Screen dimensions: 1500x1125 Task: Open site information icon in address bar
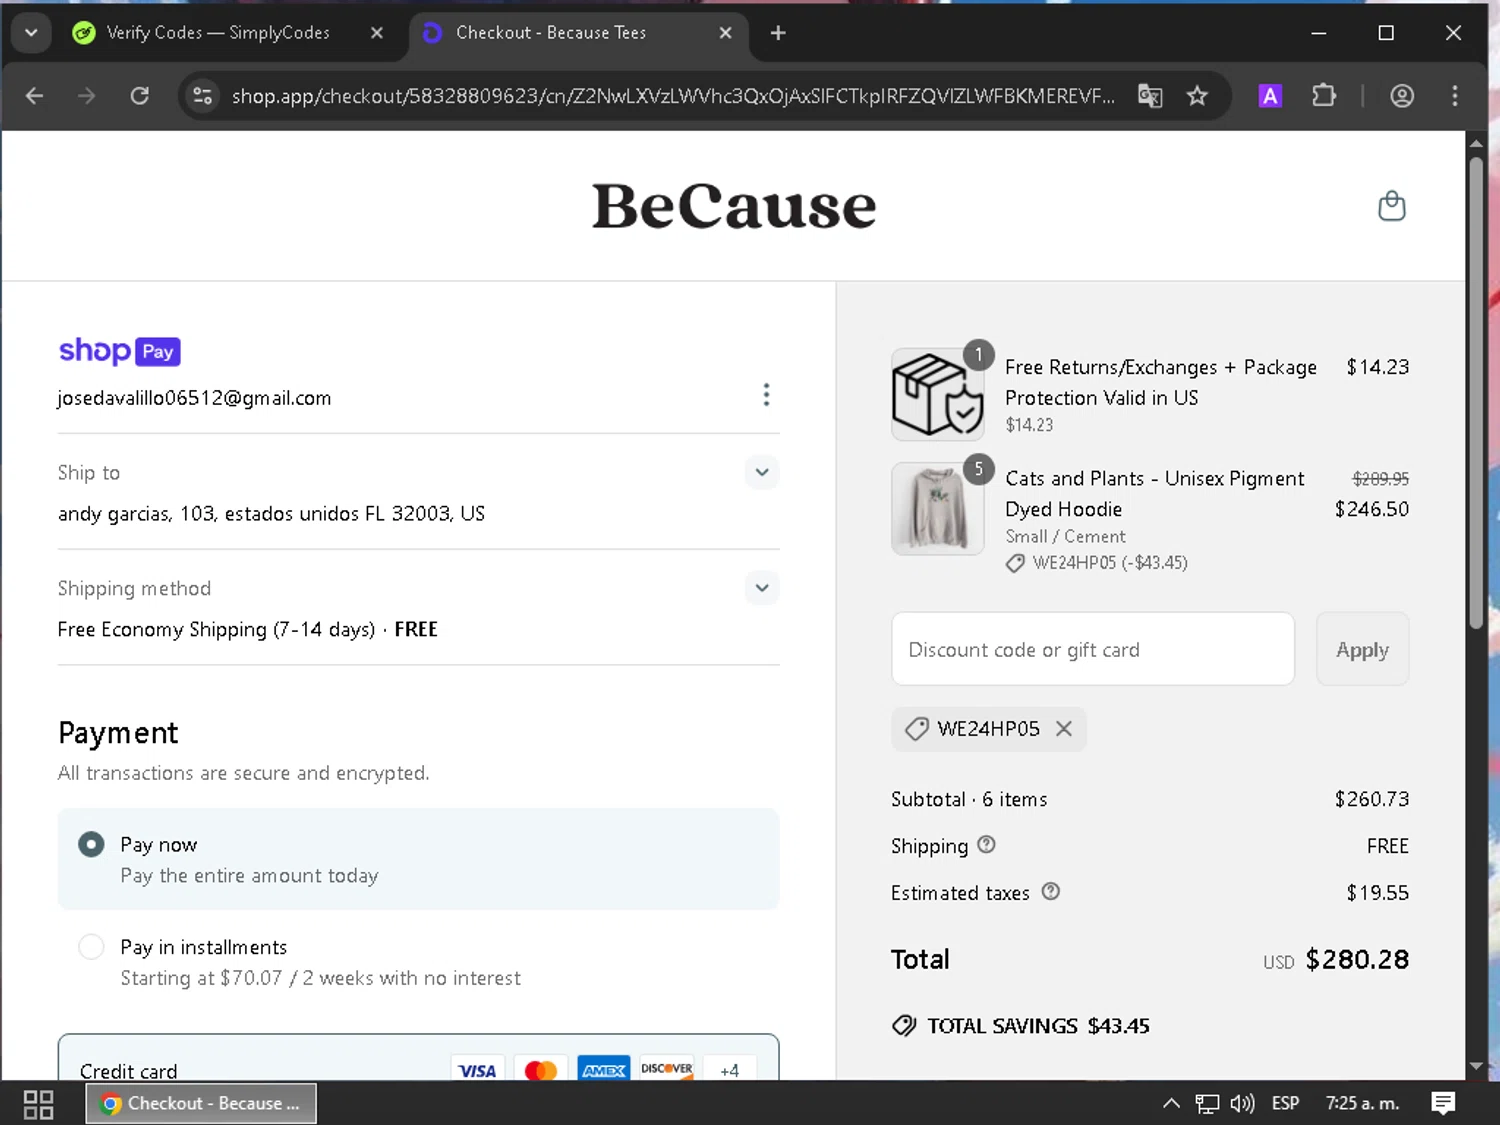(x=203, y=96)
